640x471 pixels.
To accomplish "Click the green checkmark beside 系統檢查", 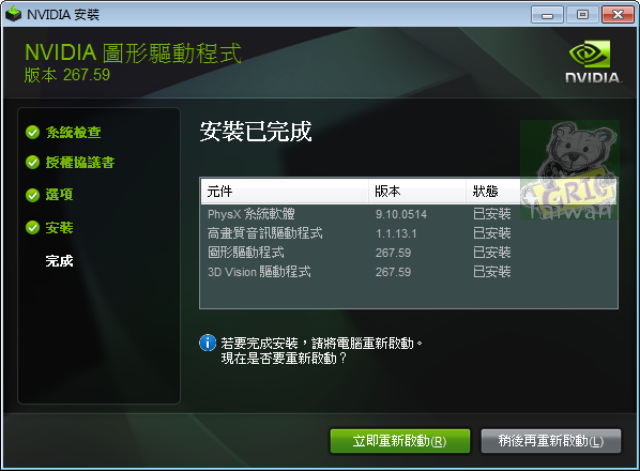I will coord(33,132).
